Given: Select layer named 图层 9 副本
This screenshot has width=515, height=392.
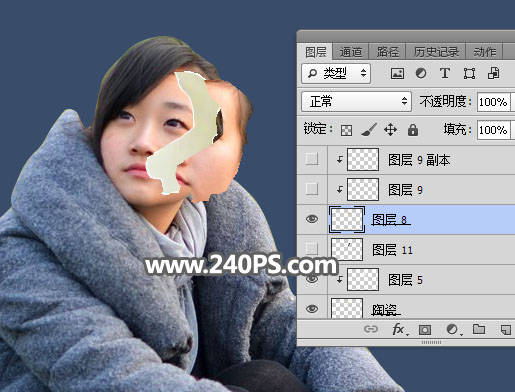Looking at the screenshot, I should tap(419, 160).
